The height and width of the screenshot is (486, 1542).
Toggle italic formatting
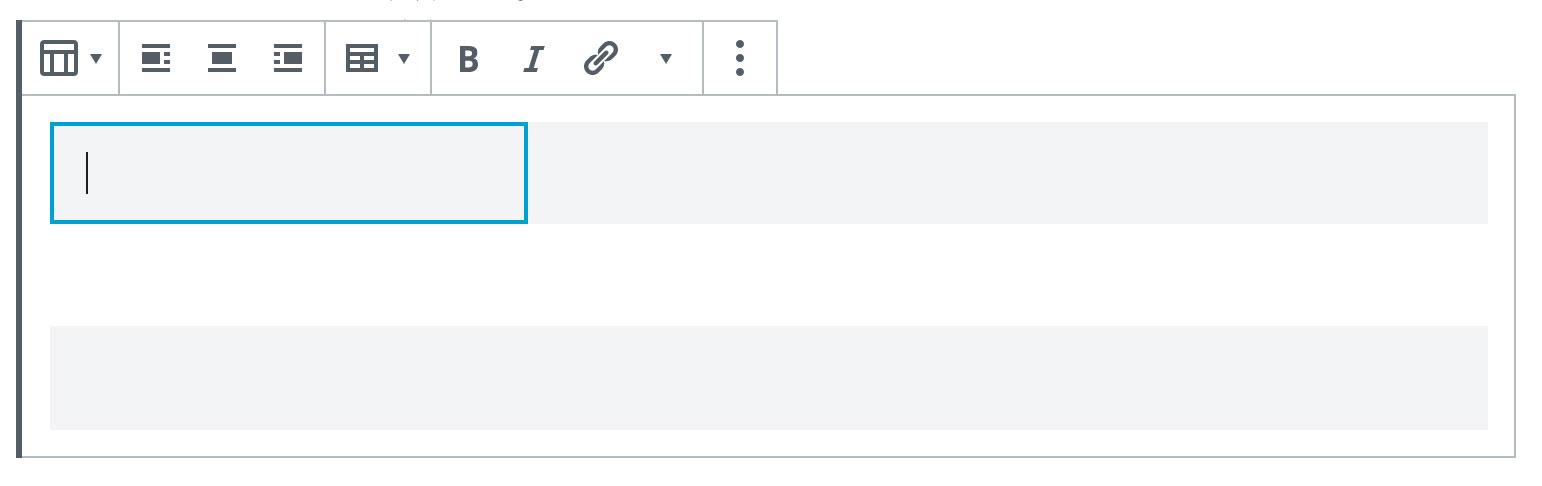pyautogui.click(x=534, y=60)
